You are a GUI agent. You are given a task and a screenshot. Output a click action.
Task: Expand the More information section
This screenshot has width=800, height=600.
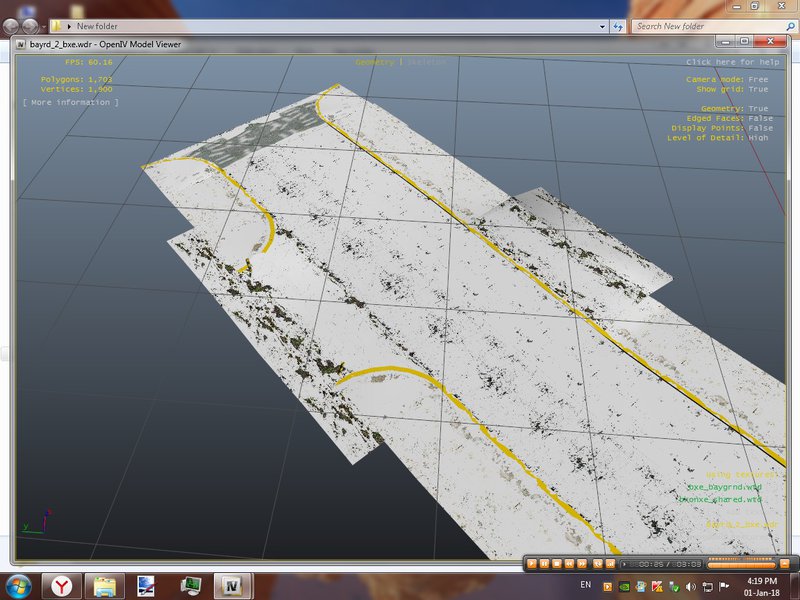pyautogui.click(x=70, y=103)
